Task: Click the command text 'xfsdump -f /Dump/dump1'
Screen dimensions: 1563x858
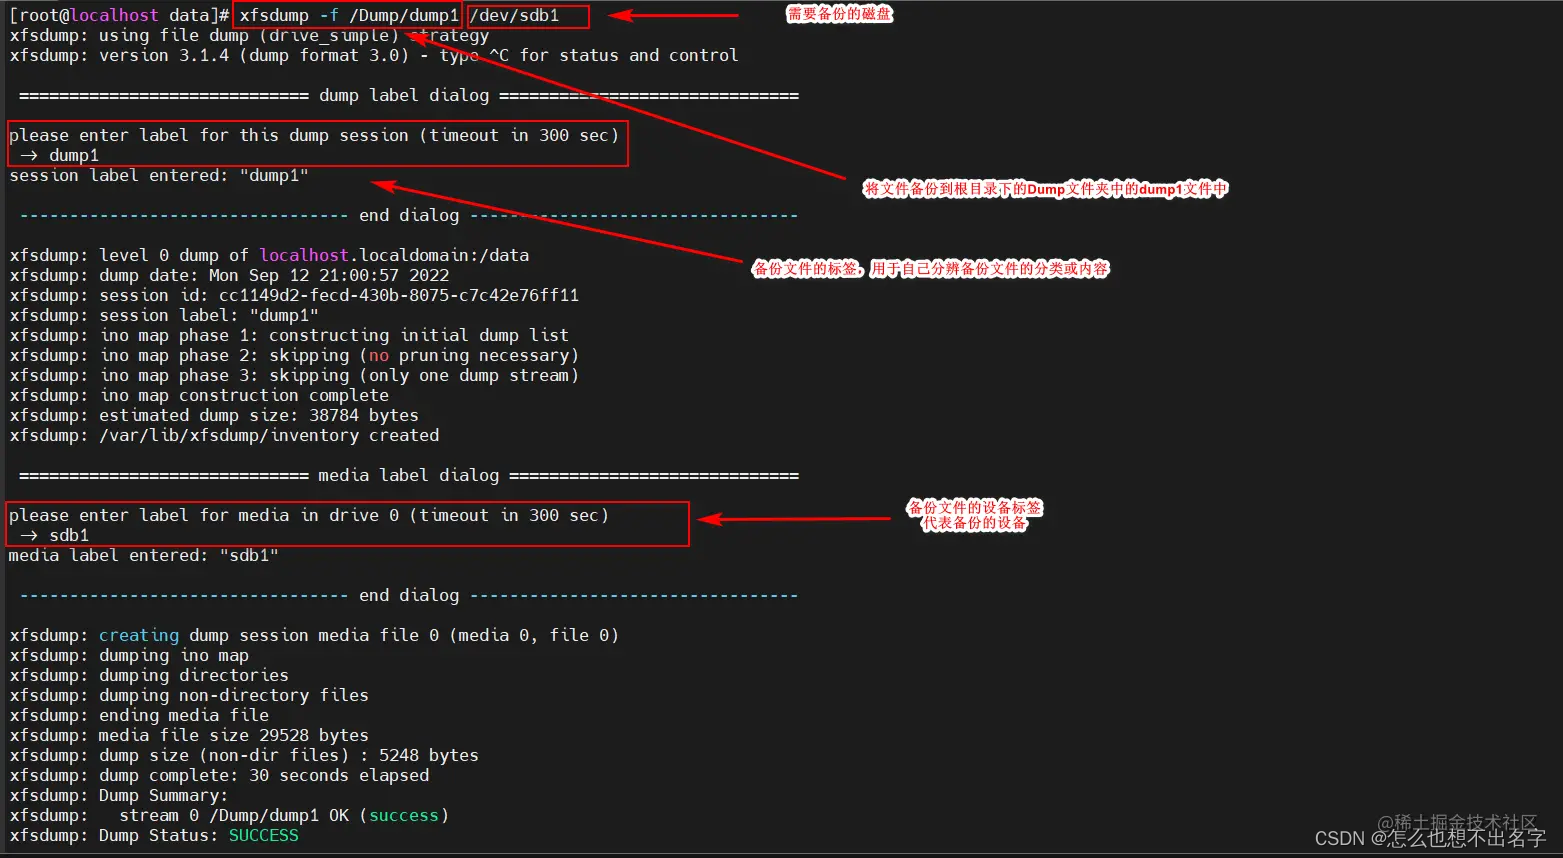Action: pyautogui.click(x=349, y=15)
